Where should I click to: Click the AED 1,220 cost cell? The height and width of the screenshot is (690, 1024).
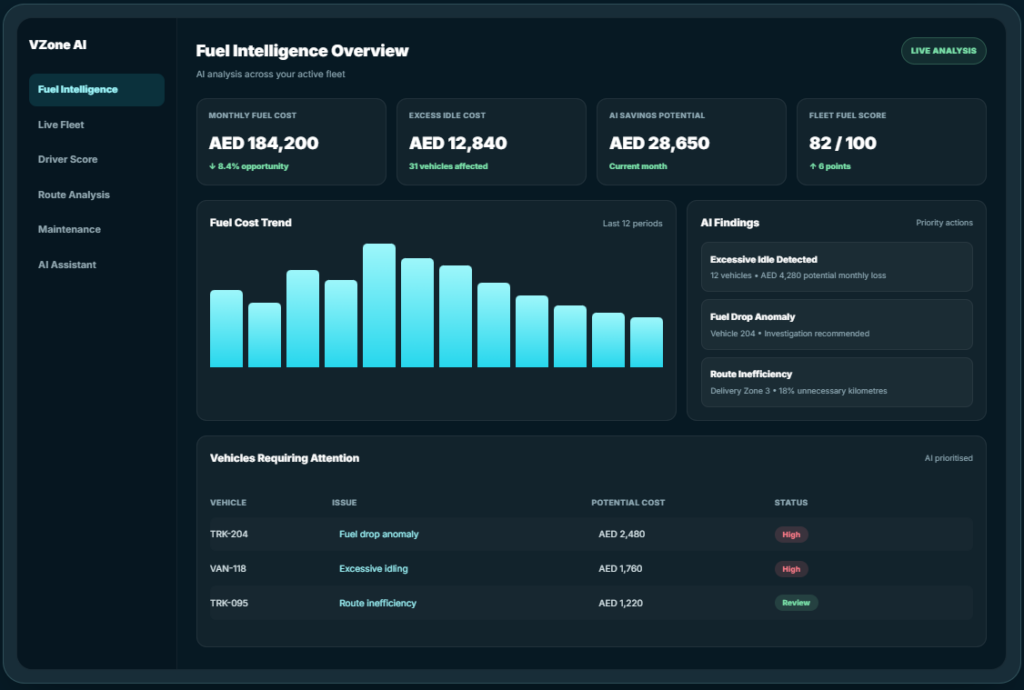(620, 603)
